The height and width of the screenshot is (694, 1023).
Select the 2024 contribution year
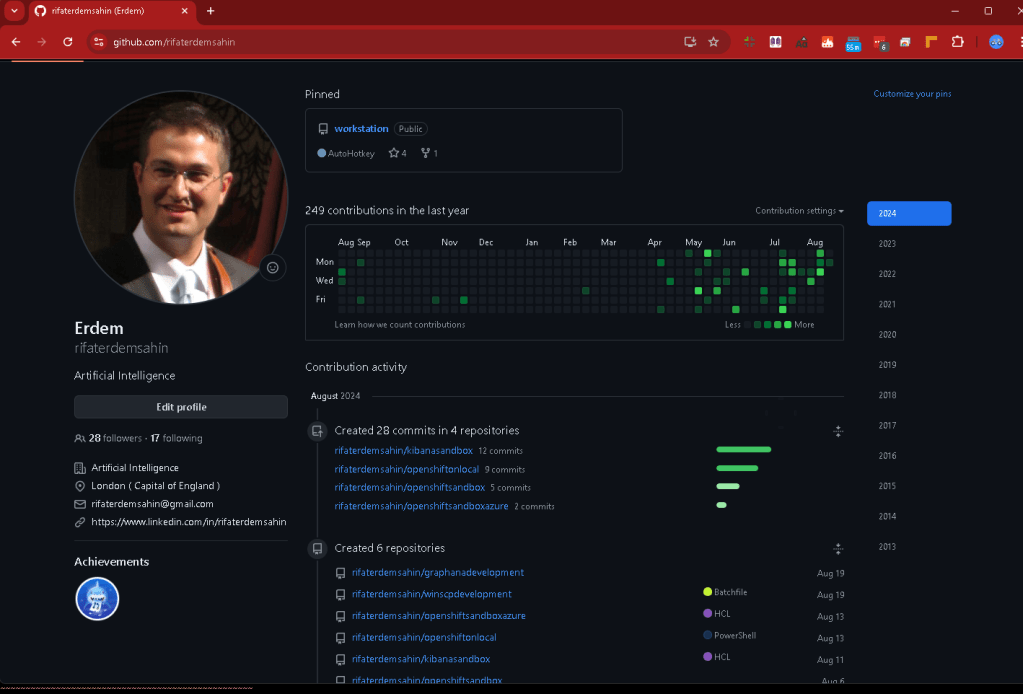[909, 213]
